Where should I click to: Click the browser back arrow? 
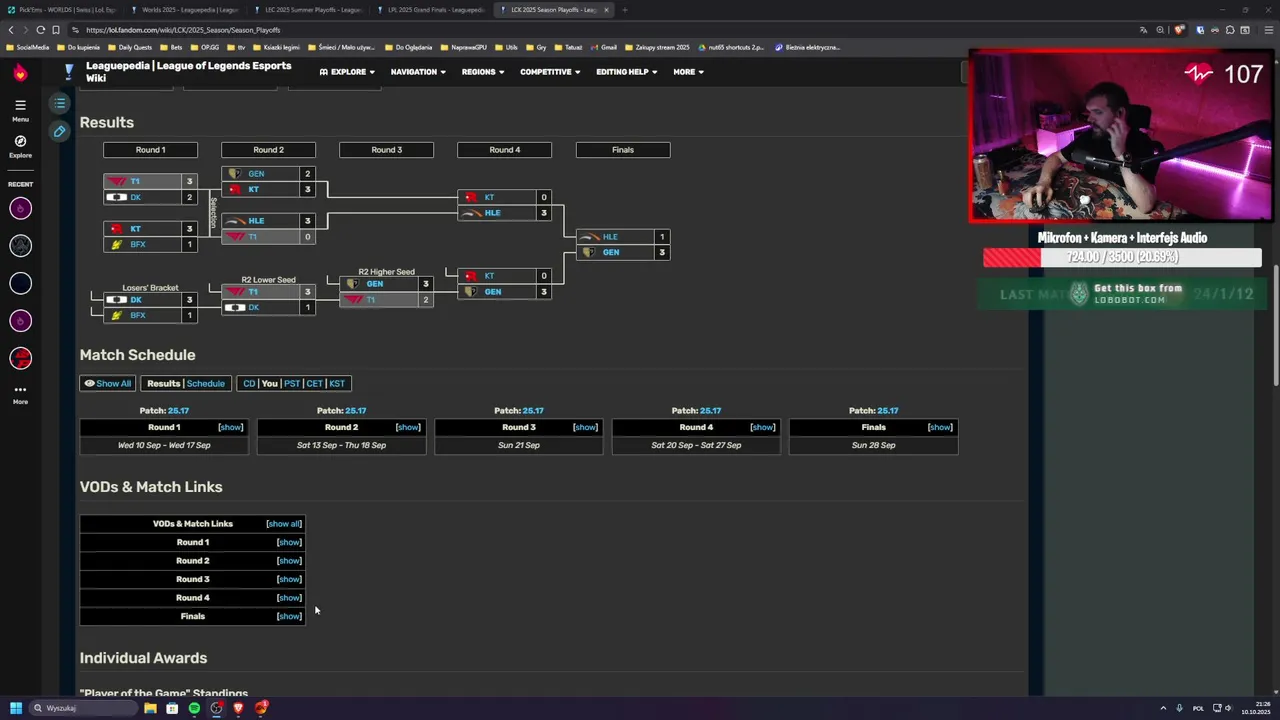(11, 30)
